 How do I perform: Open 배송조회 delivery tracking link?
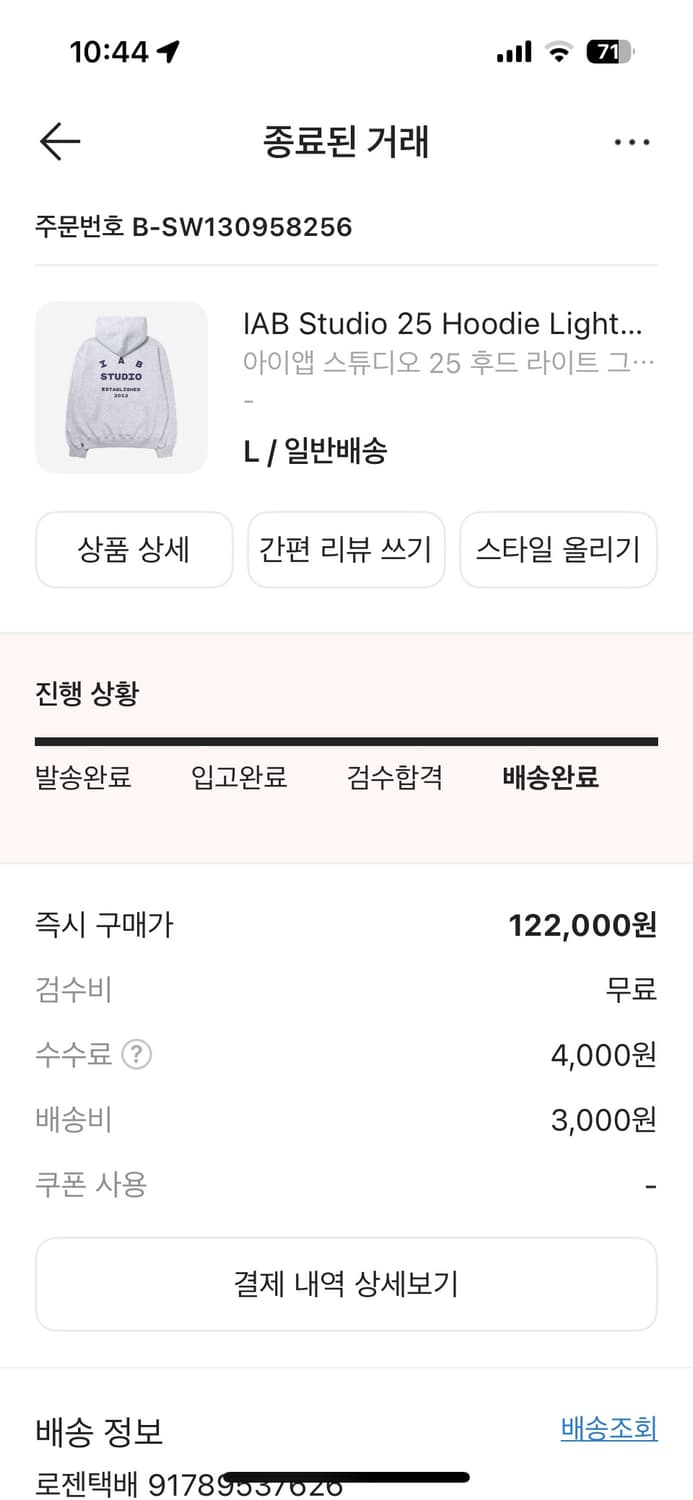[609, 1430]
